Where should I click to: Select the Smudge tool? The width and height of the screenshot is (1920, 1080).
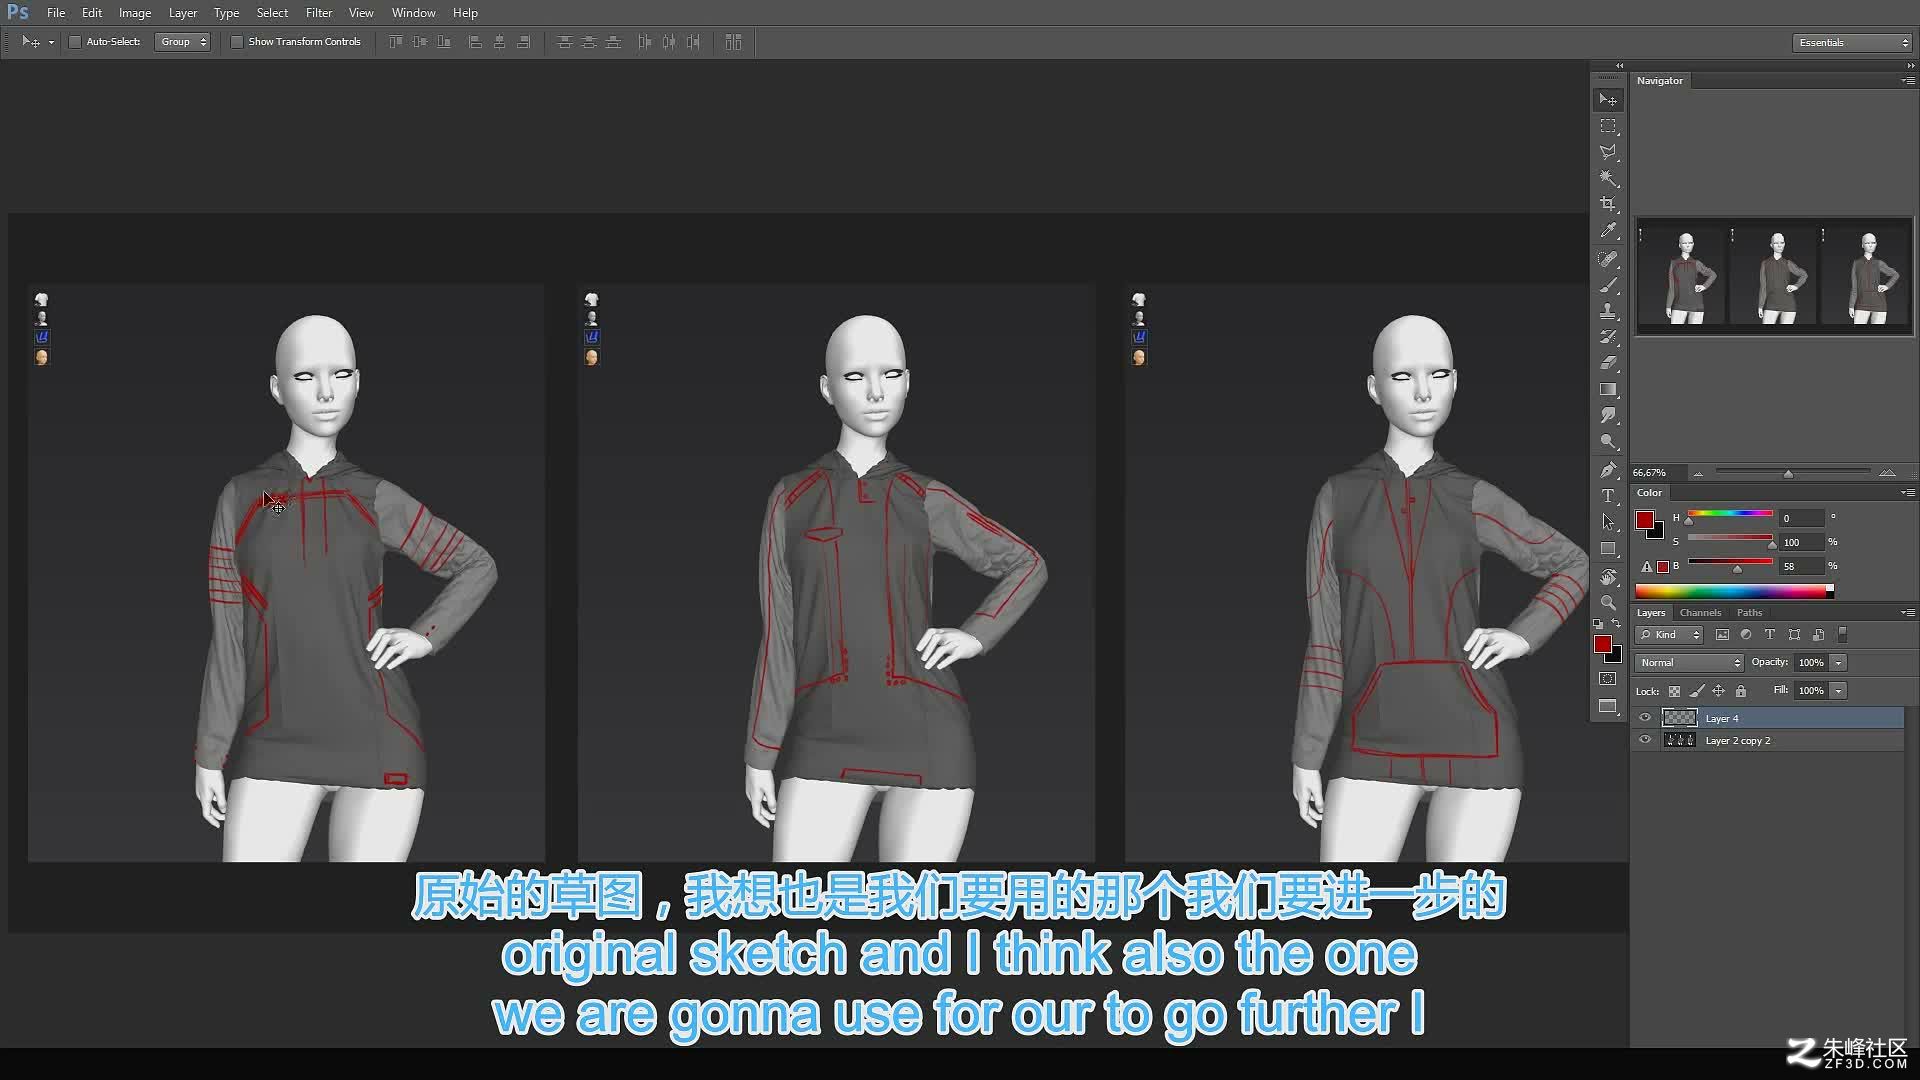1608,415
